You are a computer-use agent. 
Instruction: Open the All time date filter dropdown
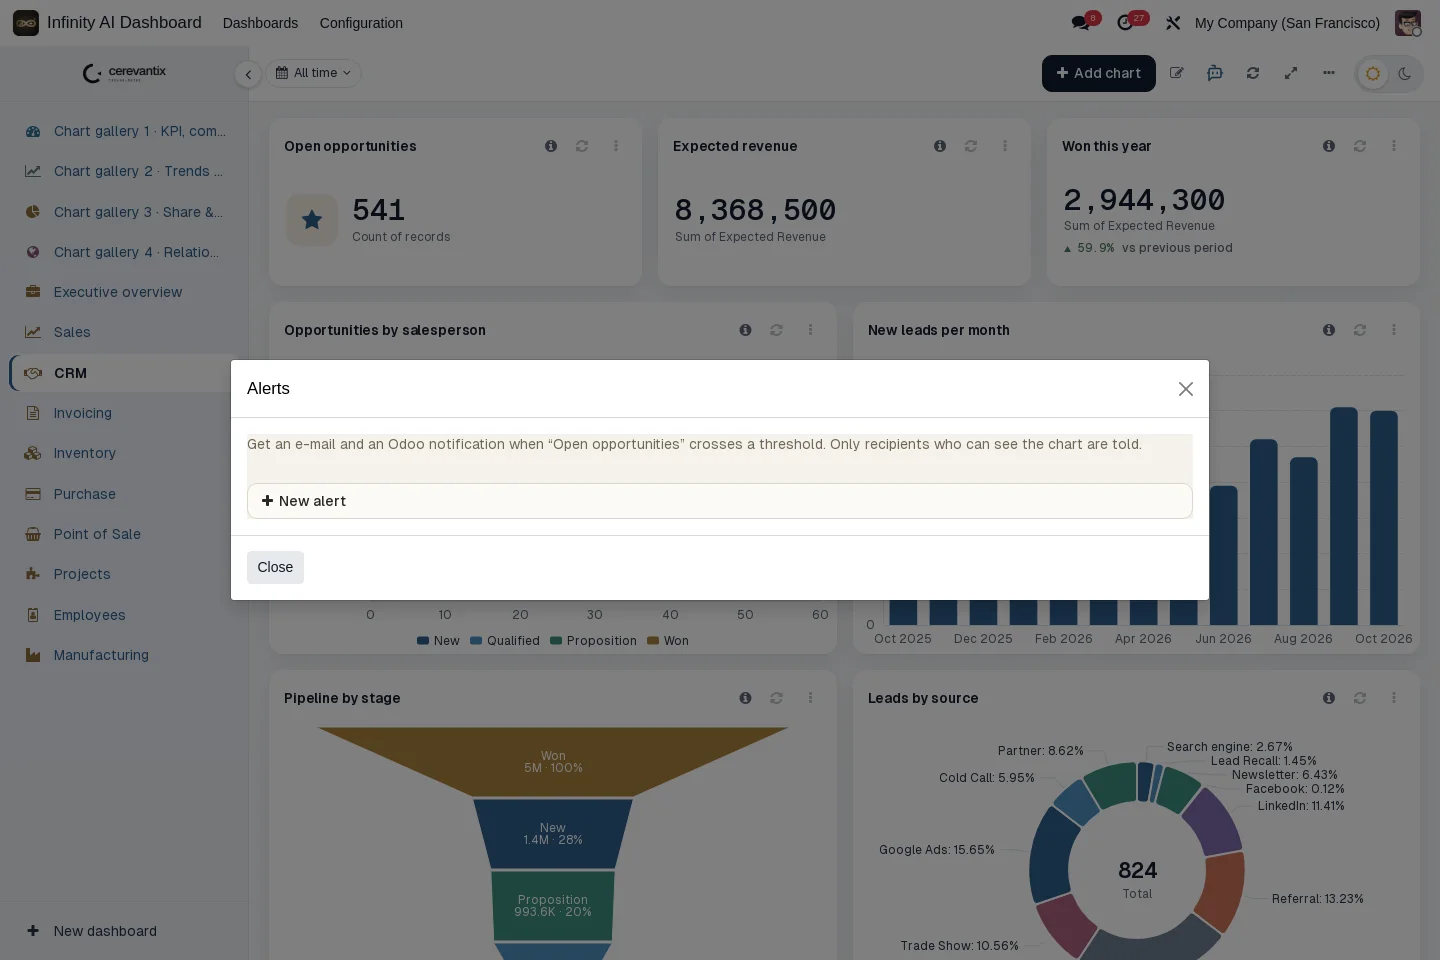(x=313, y=73)
